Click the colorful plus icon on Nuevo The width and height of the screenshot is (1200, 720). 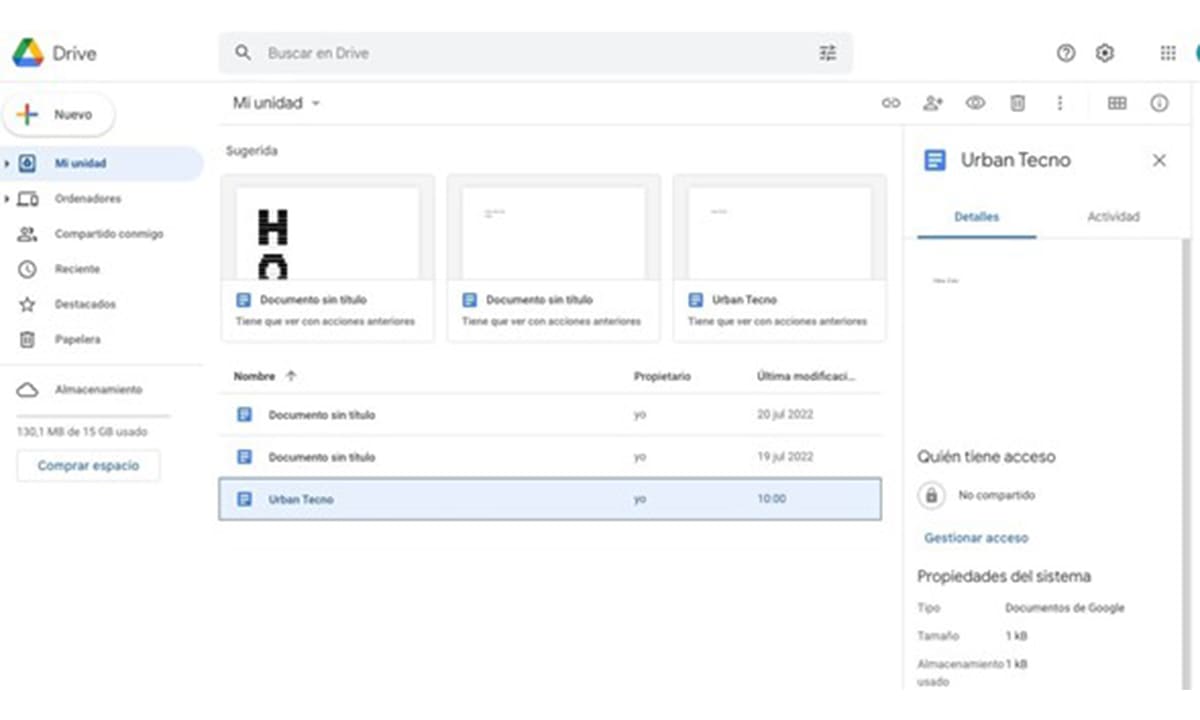coord(28,115)
